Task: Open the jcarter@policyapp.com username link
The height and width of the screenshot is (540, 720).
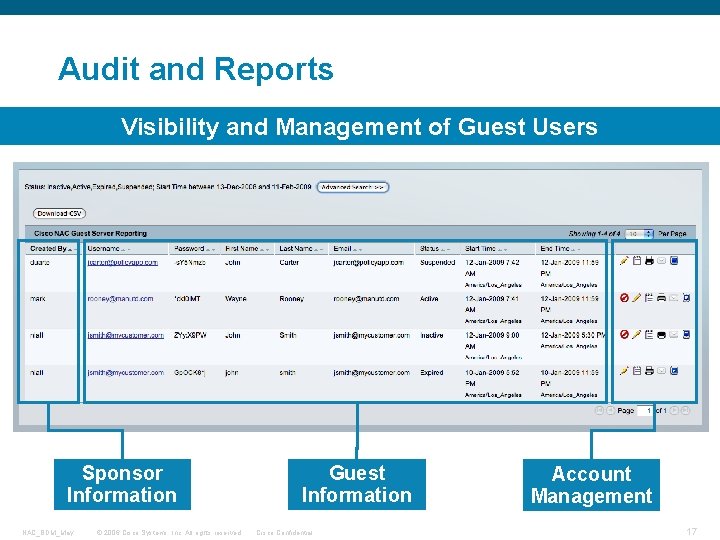Action: pyautogui.click(x=123, y=262)
